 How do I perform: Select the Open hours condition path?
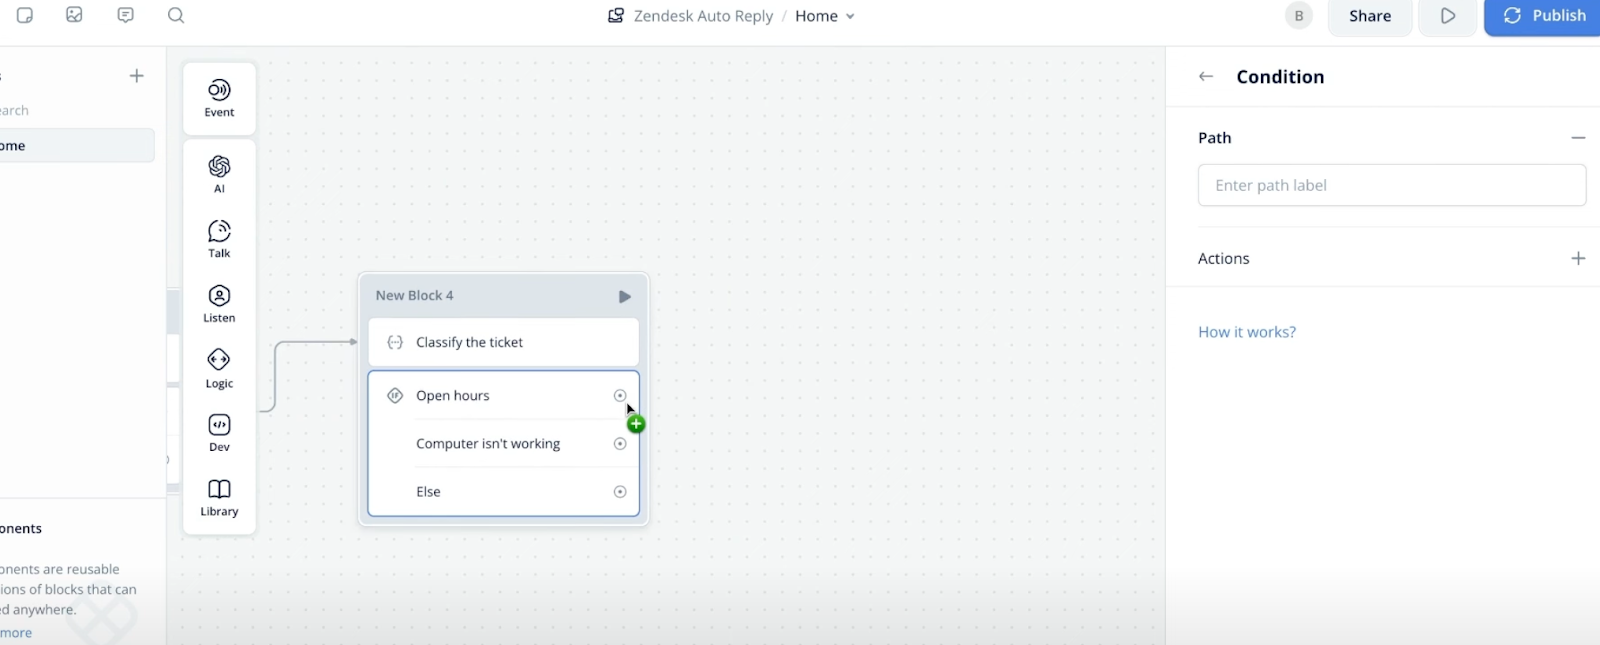pos(503,396)
